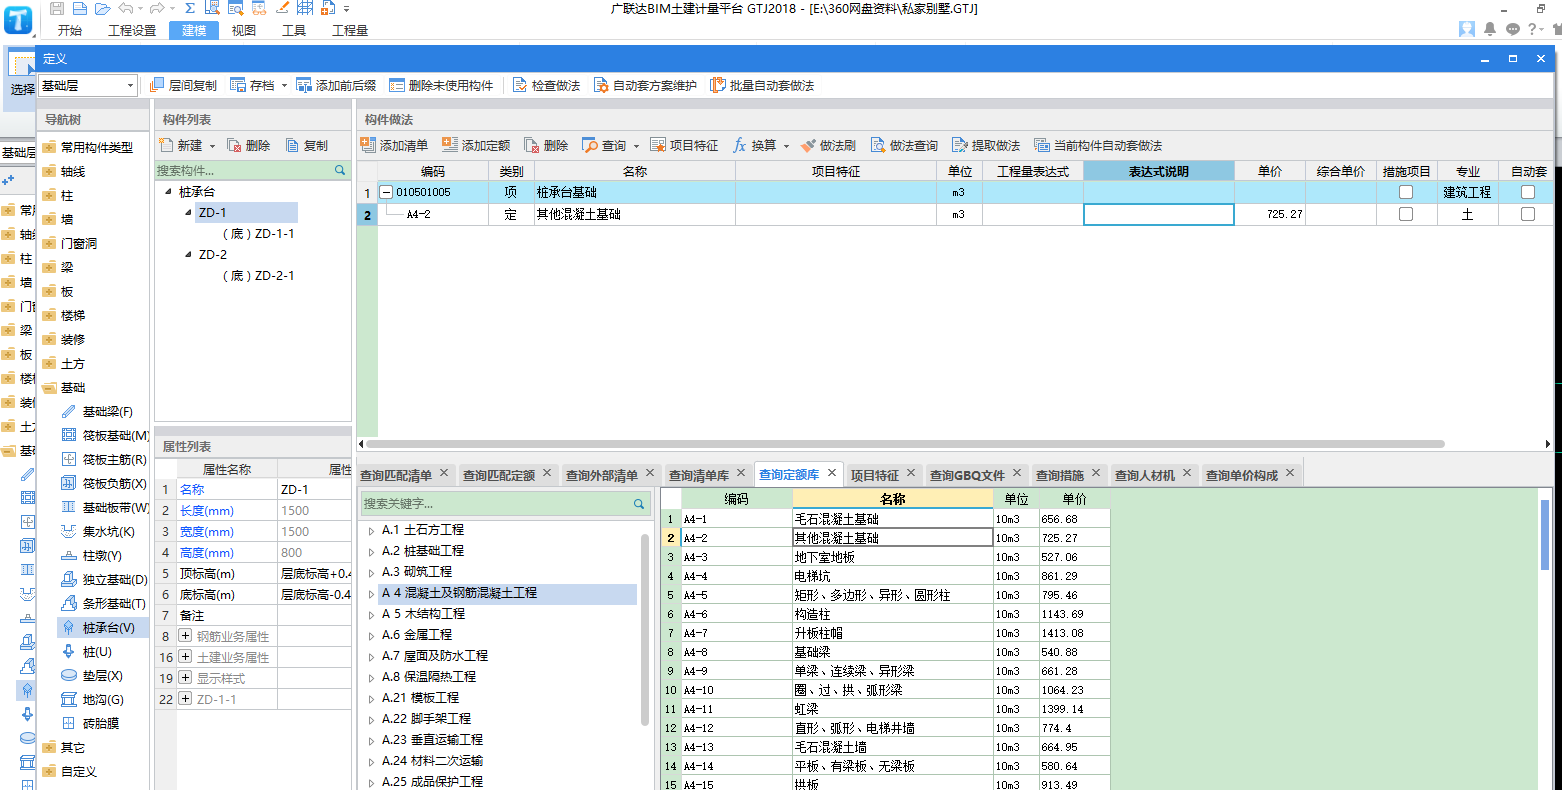
Task: Collapse ZD-2 in component list
Action: [188, 254]
